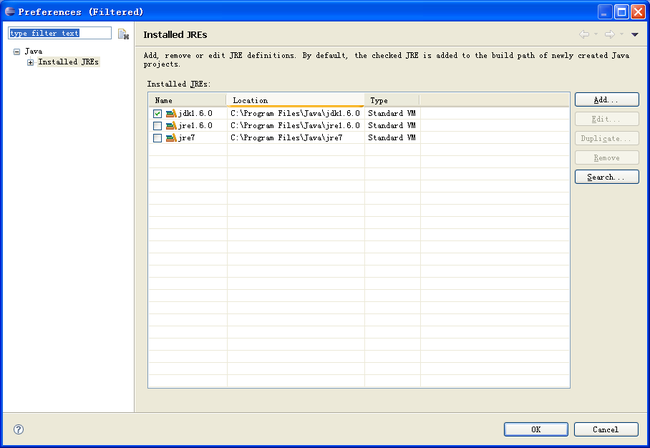Click location C:\Program Files\Java\jre1.6.0
The width and height of the screenshot is (650, 448).
click(x=295, y=125)
